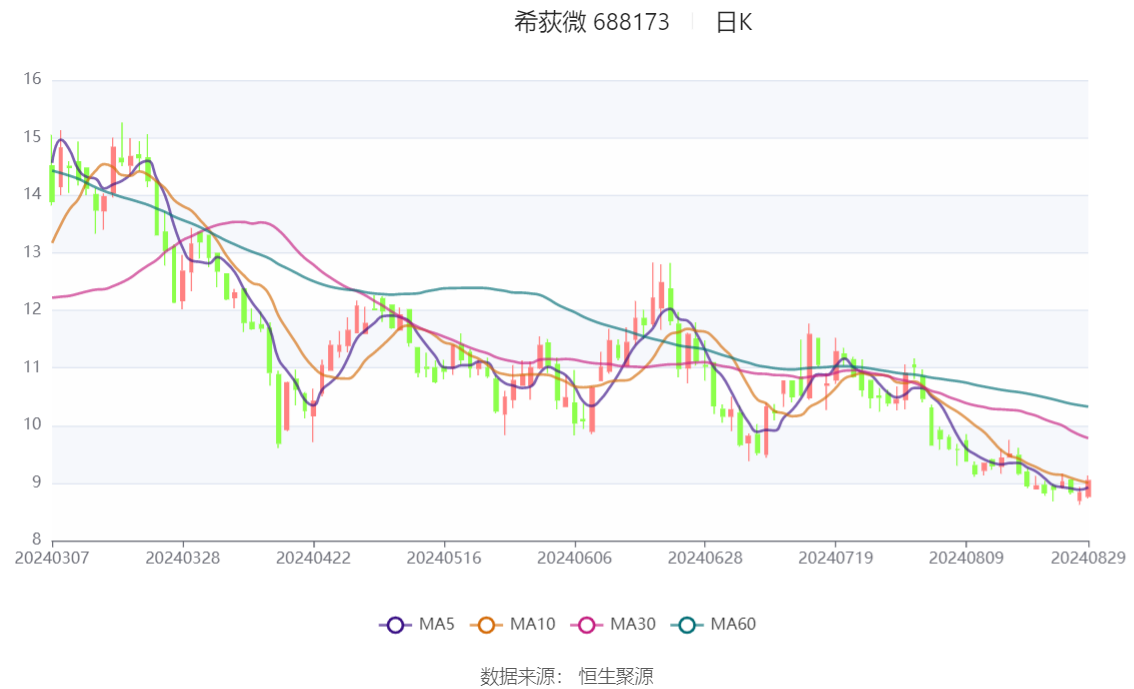Hide the MA5 series via its label
The image size is (1134, 689).
(x=437, y=624)
